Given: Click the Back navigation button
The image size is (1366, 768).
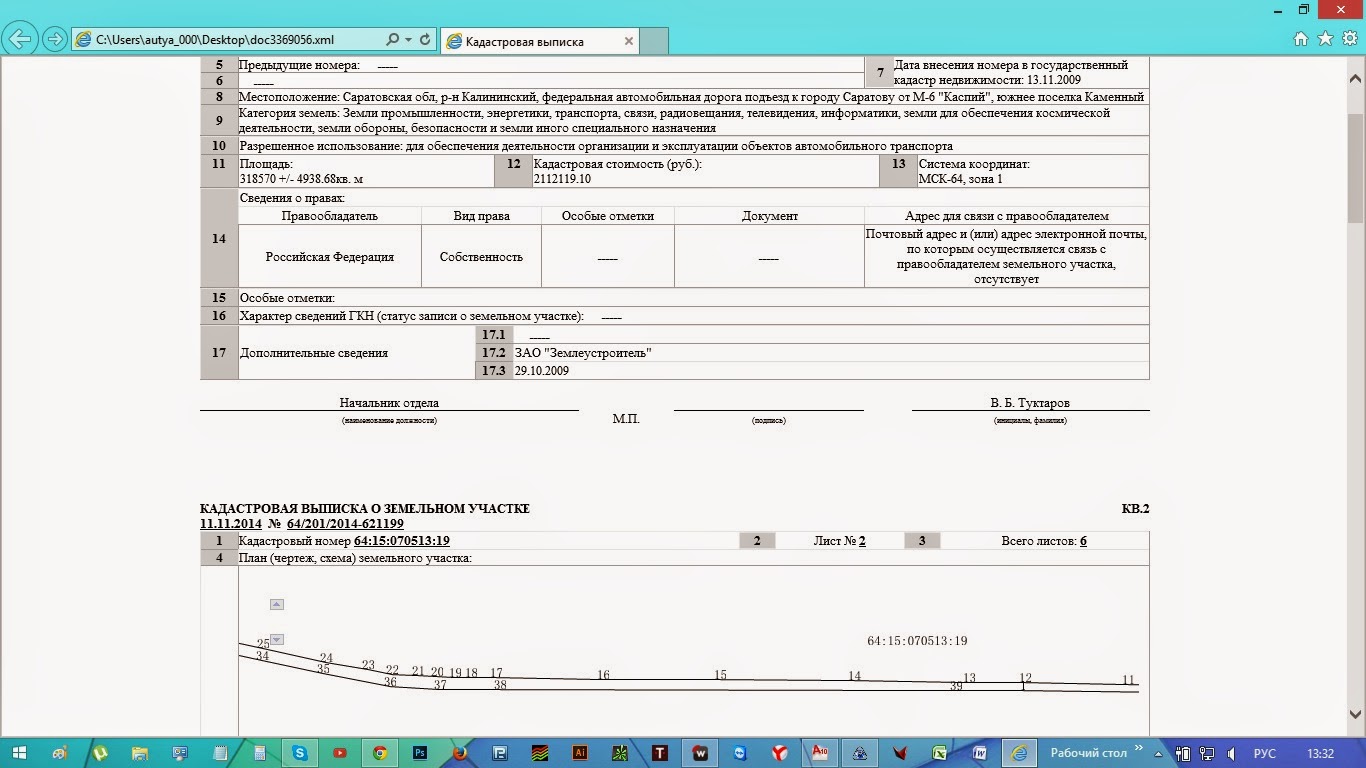Looking at the screenshot, I should [x=18, y=38].
